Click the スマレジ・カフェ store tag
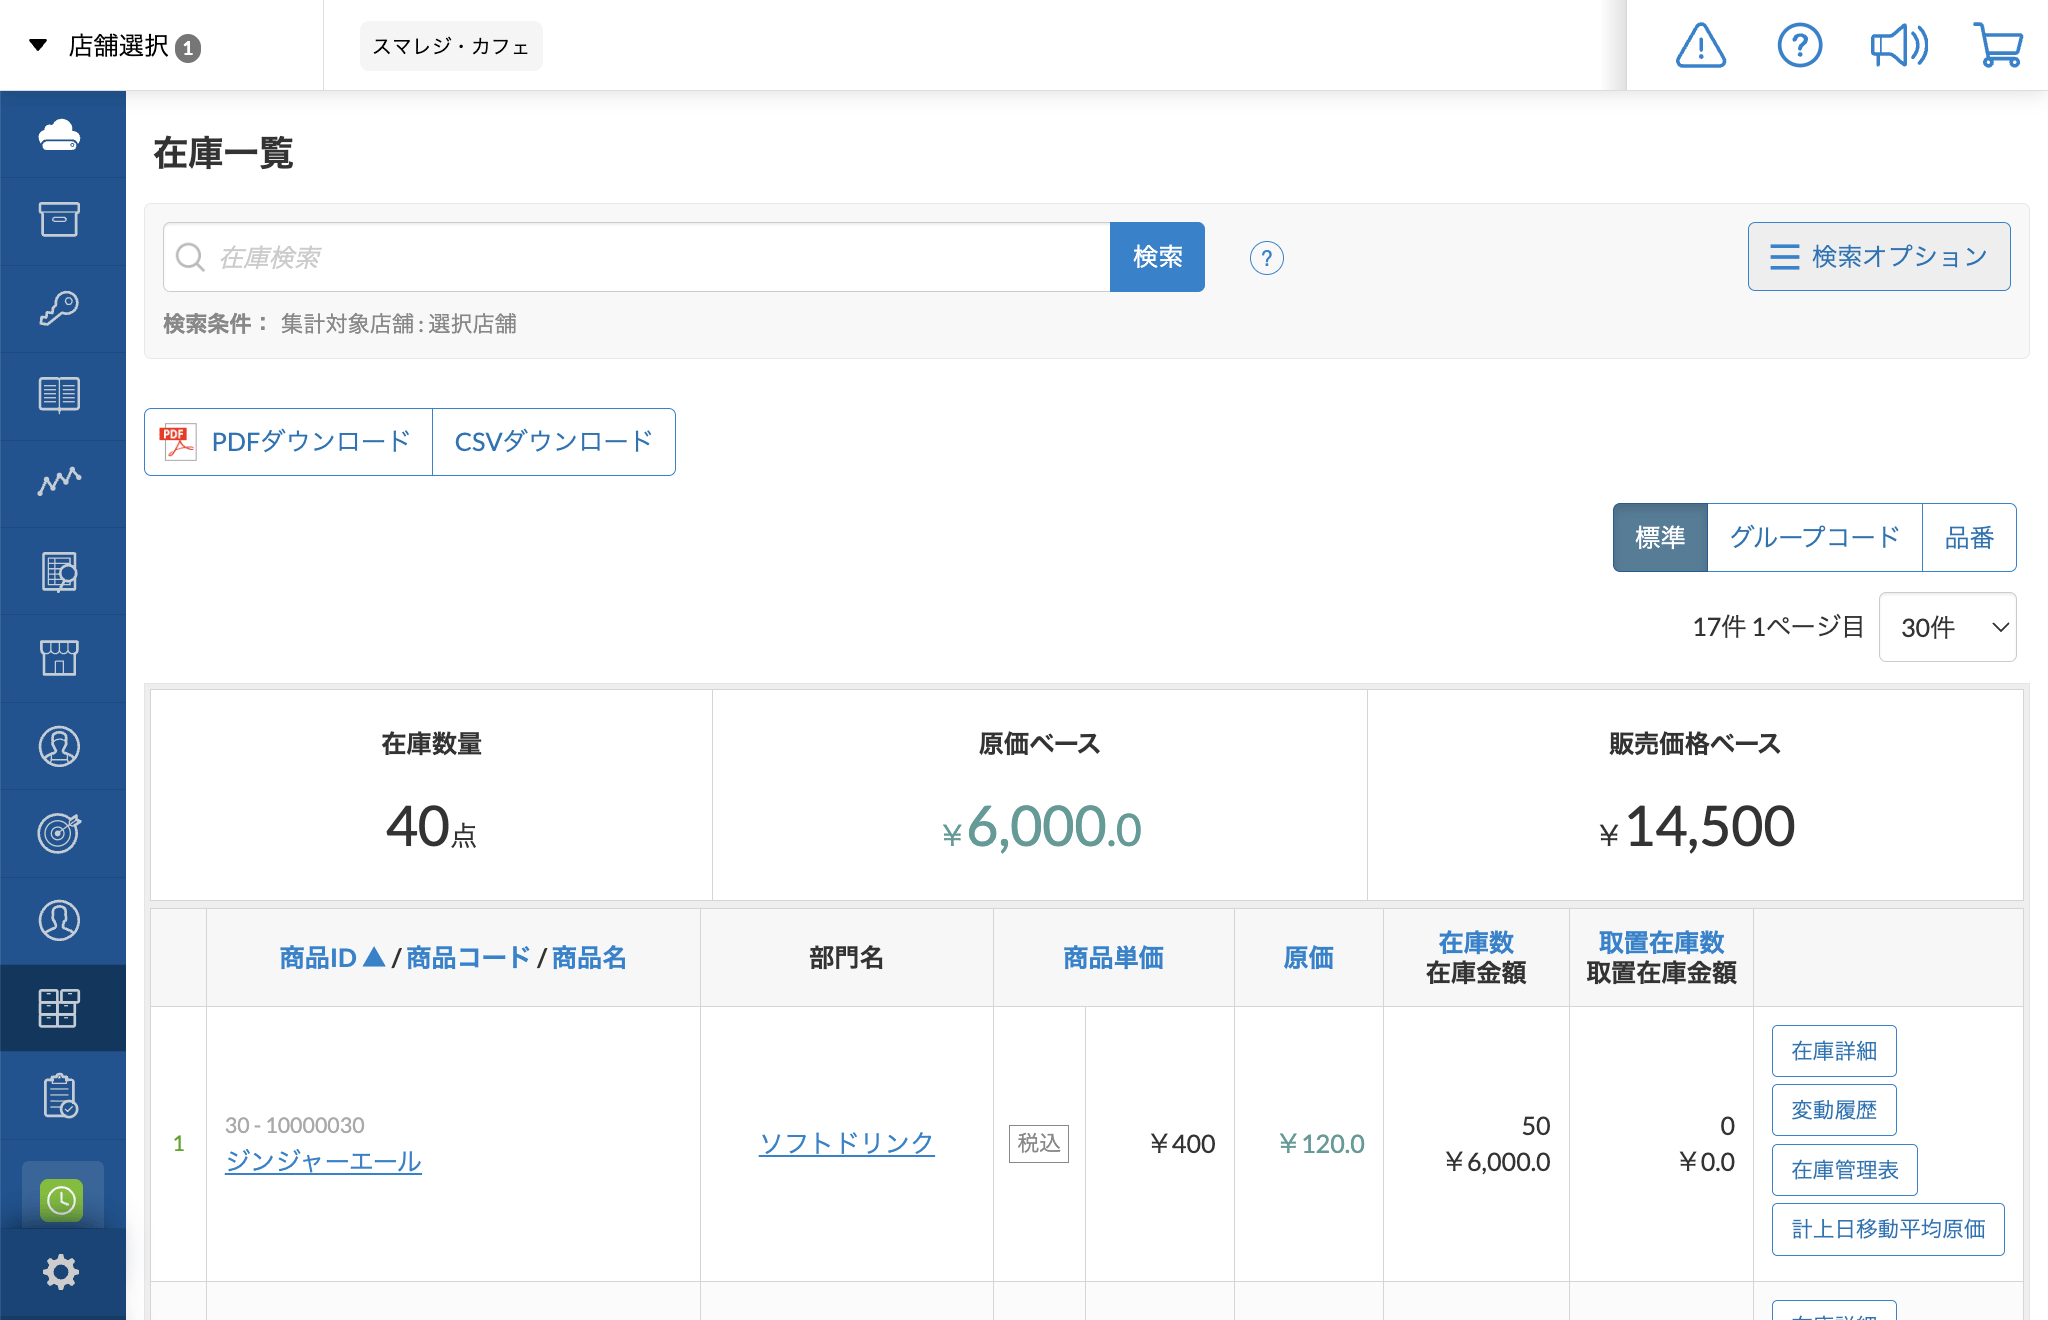 [x=451, y=46]
